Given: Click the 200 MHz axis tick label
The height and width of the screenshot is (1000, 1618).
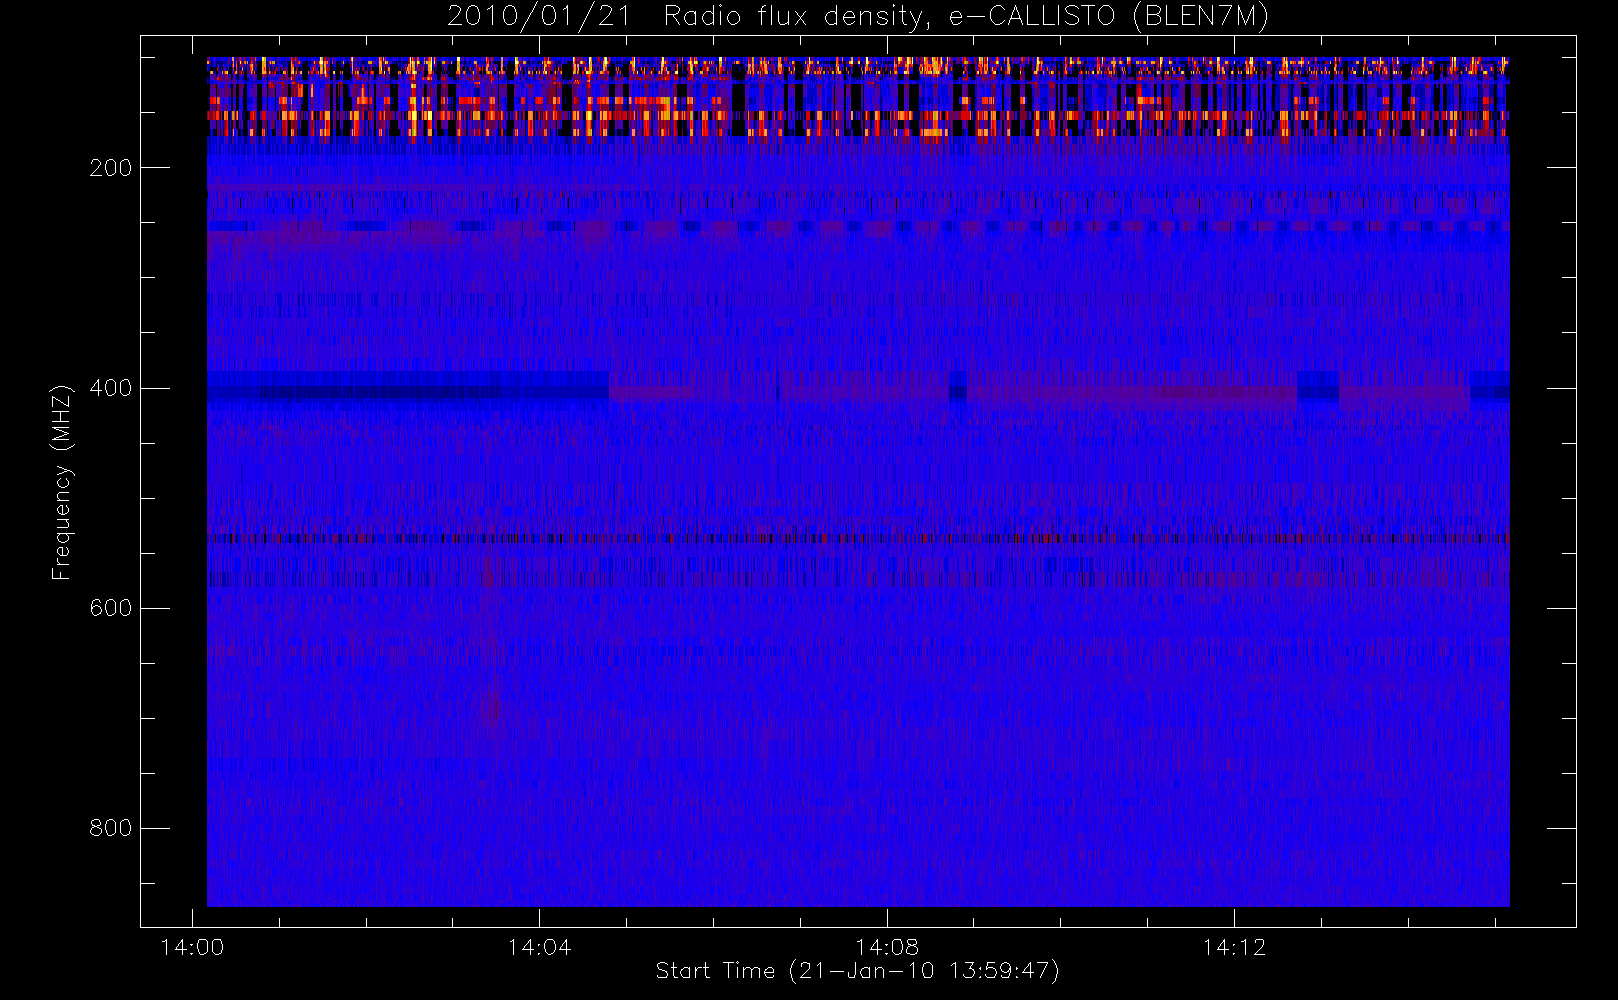Looking at the screenshot, I should pyautogui.click(x=111, y=168).
